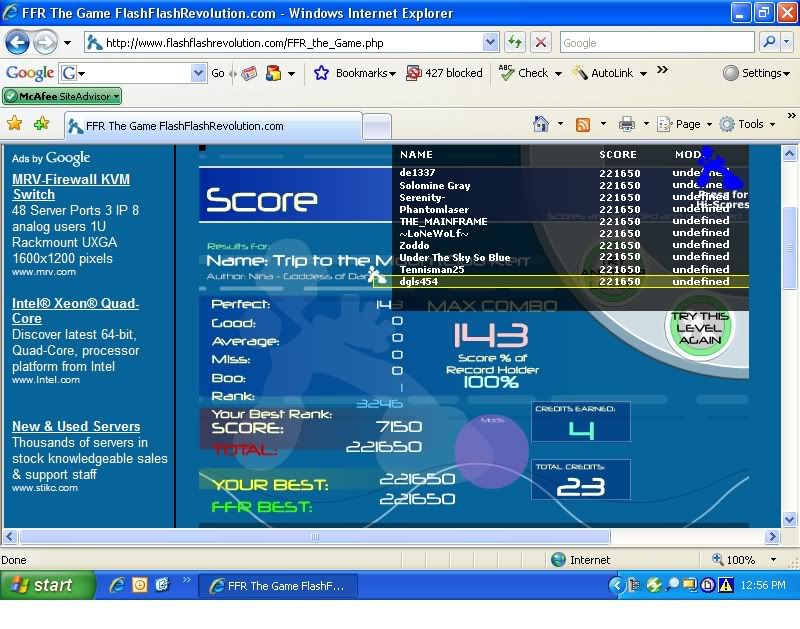Toggle the Google AutoLink feature

coord(609,73)
